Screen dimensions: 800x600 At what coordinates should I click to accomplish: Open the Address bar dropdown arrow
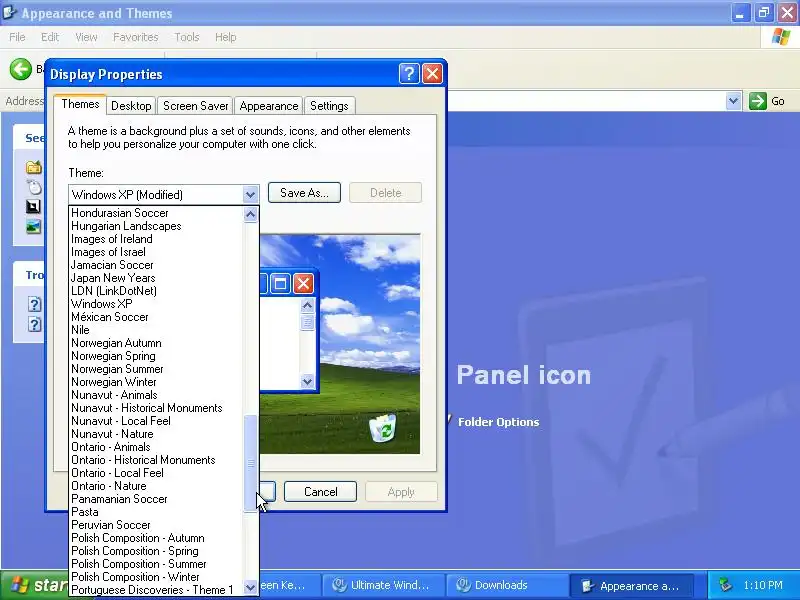click(x=733, y=101)
